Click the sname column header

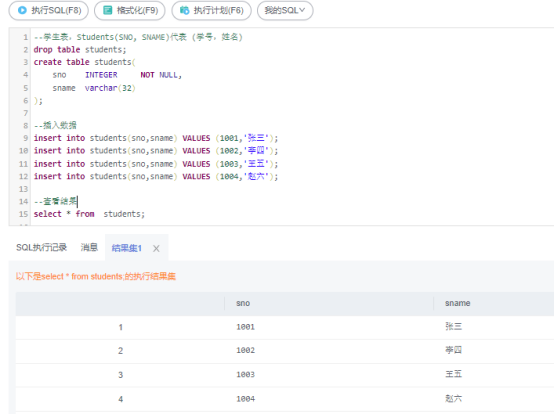click(x=458, y=303)
